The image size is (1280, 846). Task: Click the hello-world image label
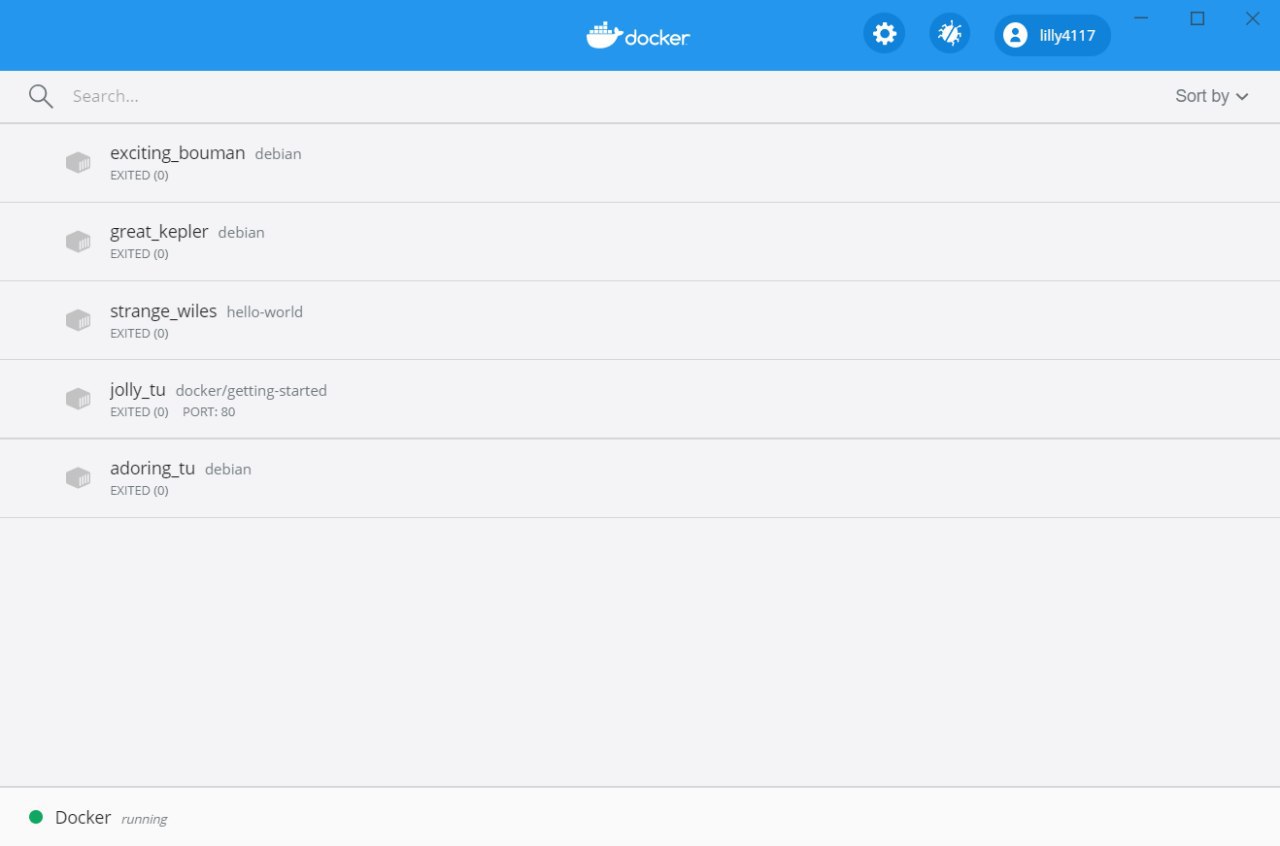point(265,312)
